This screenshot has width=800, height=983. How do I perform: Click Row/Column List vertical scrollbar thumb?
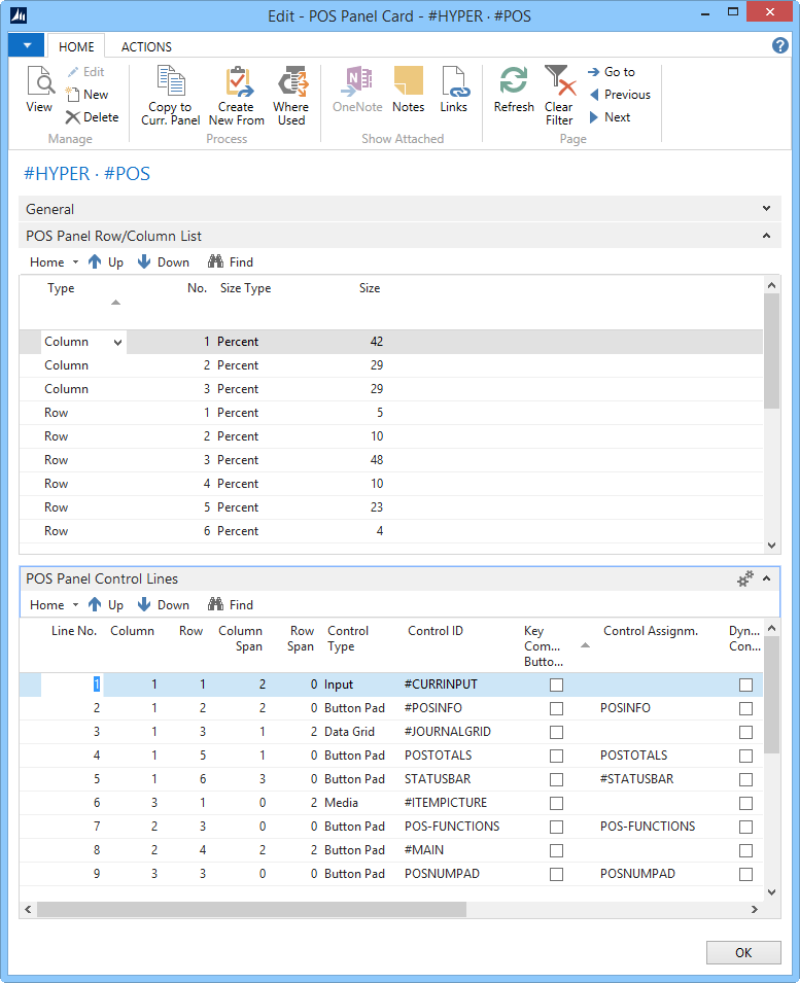coord(771,351)
